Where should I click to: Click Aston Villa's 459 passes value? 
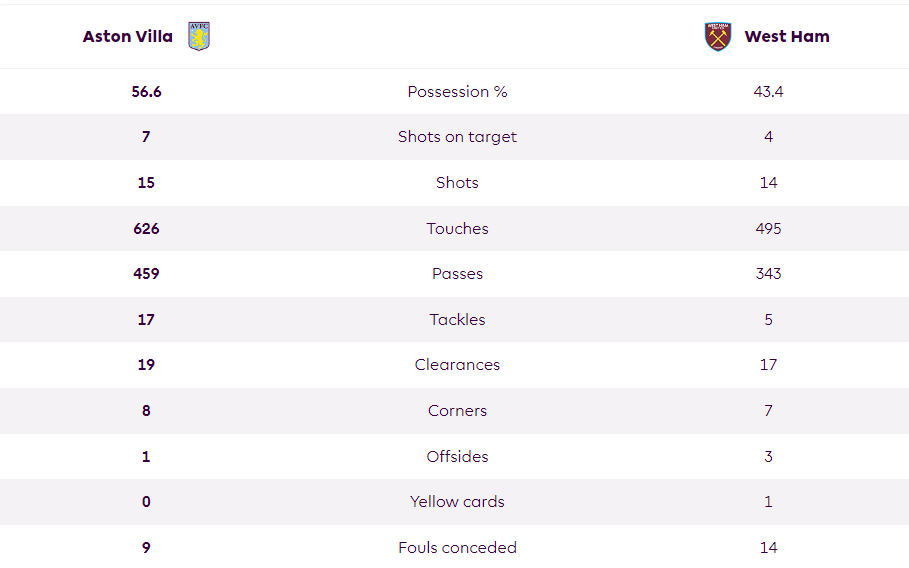(146, 274)
